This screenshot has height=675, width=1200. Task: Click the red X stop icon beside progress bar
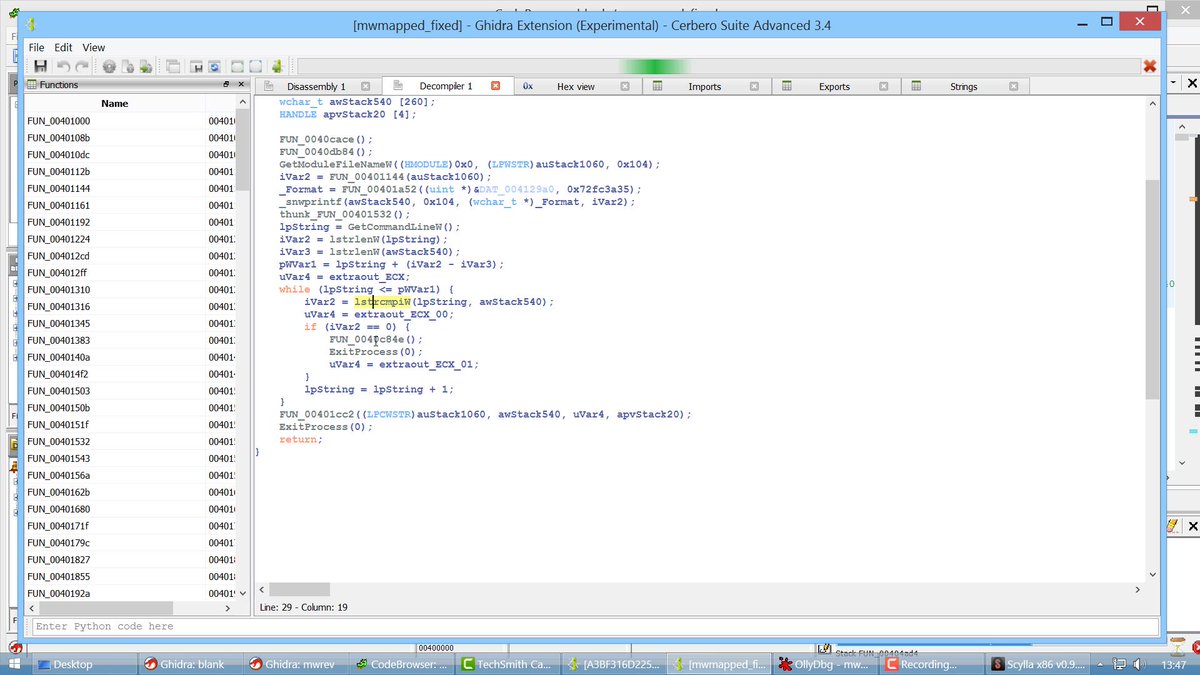coord(1150,66)
